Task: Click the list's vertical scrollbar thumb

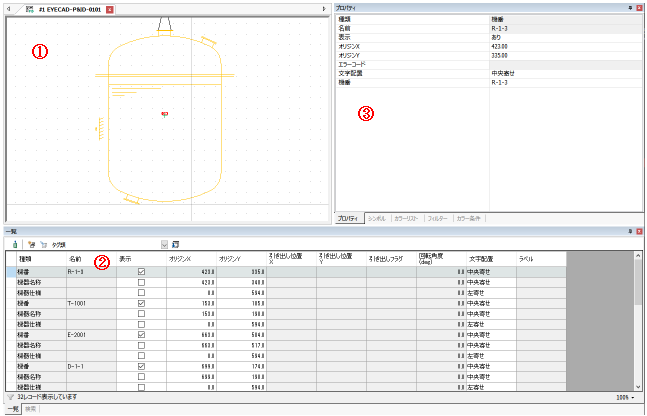Action: 638,282
